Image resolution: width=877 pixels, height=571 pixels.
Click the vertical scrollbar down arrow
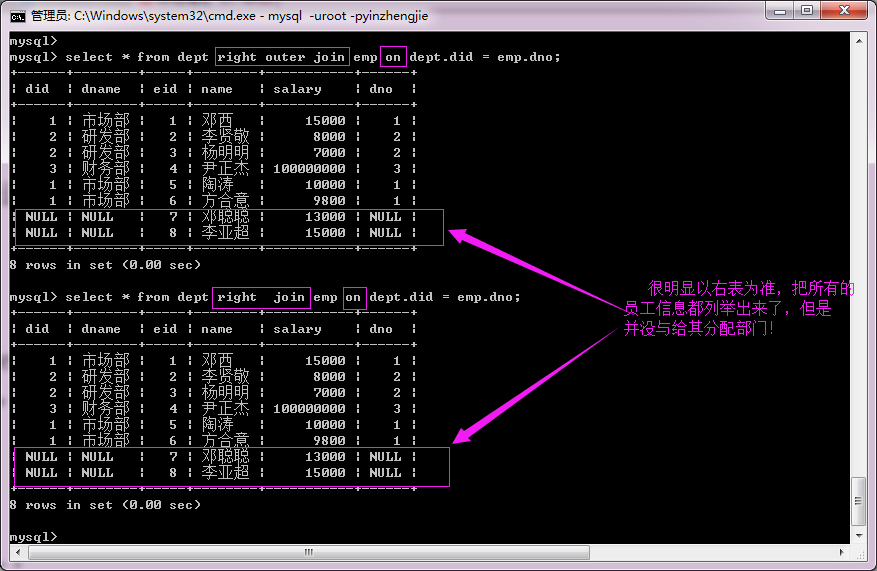859,536
